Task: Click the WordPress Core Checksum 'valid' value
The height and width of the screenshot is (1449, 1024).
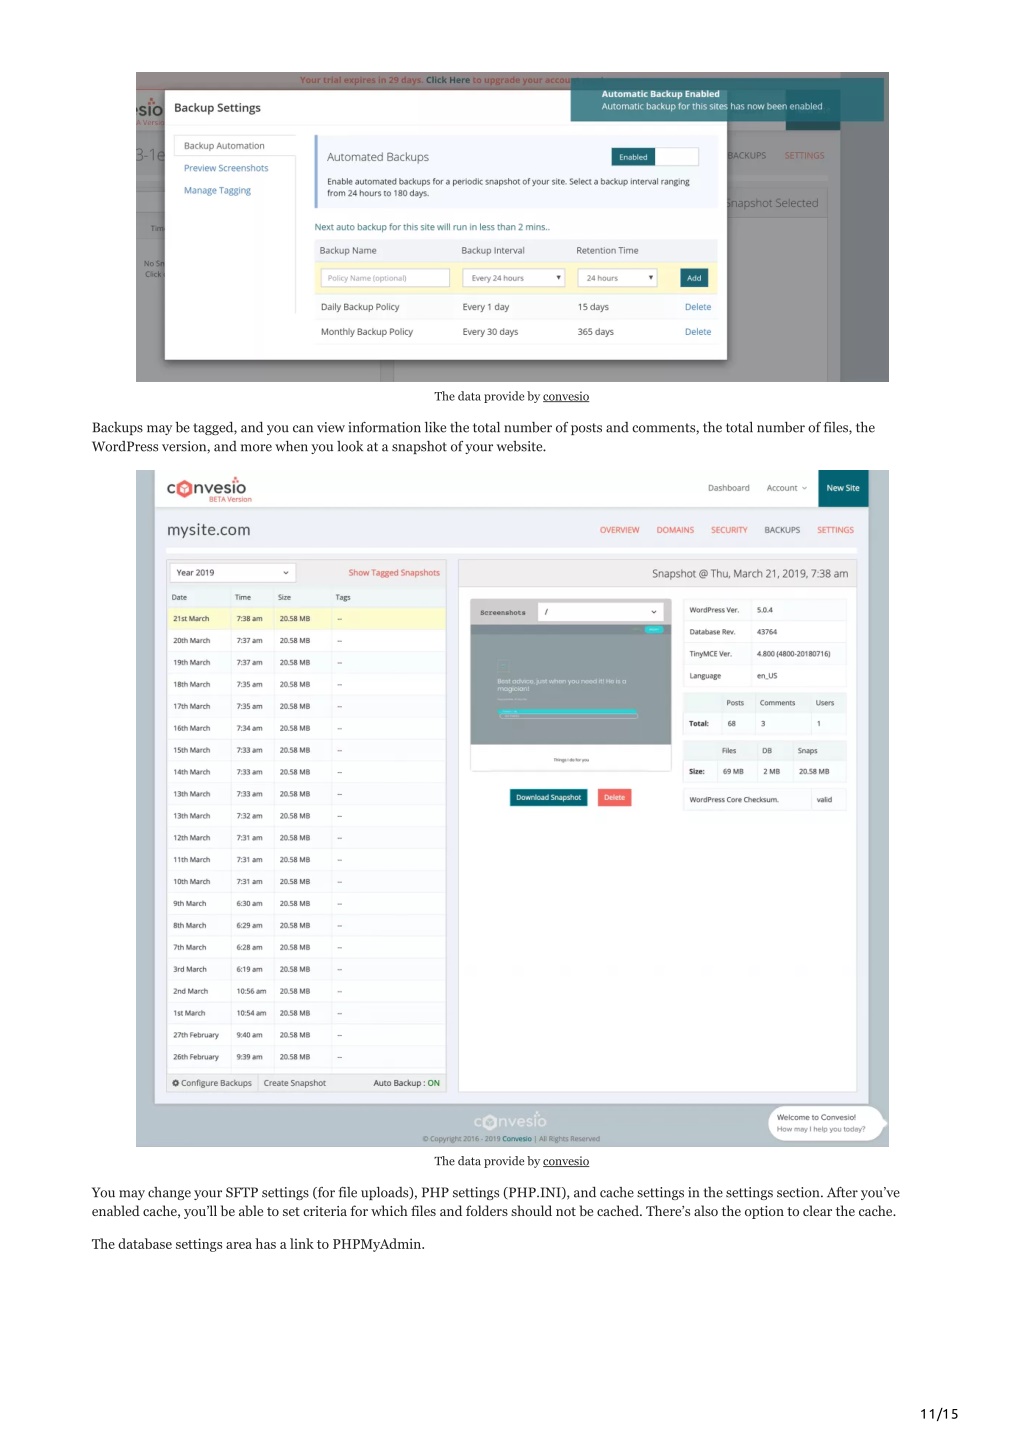Action: (824, 800)
